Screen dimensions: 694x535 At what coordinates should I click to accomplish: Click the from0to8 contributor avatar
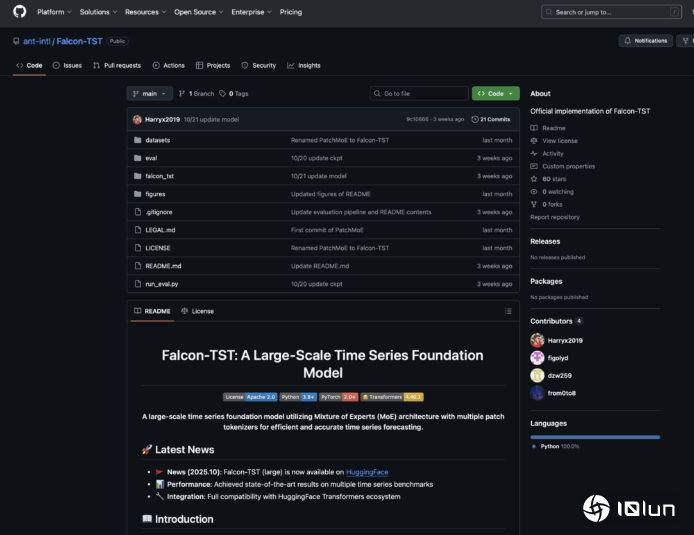(538, 393)
